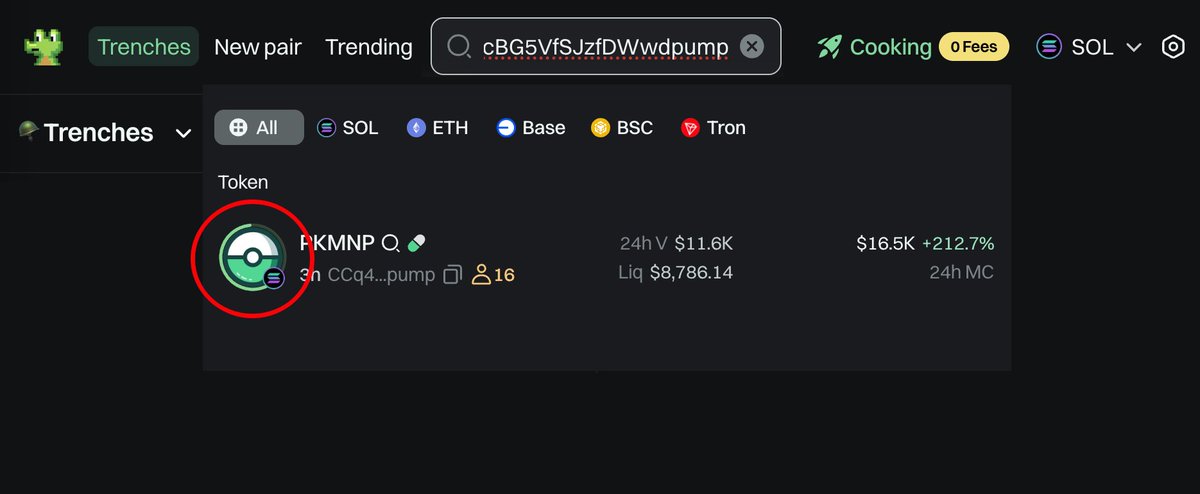
Task: Switch to the New pair tab
Action: 258,47
